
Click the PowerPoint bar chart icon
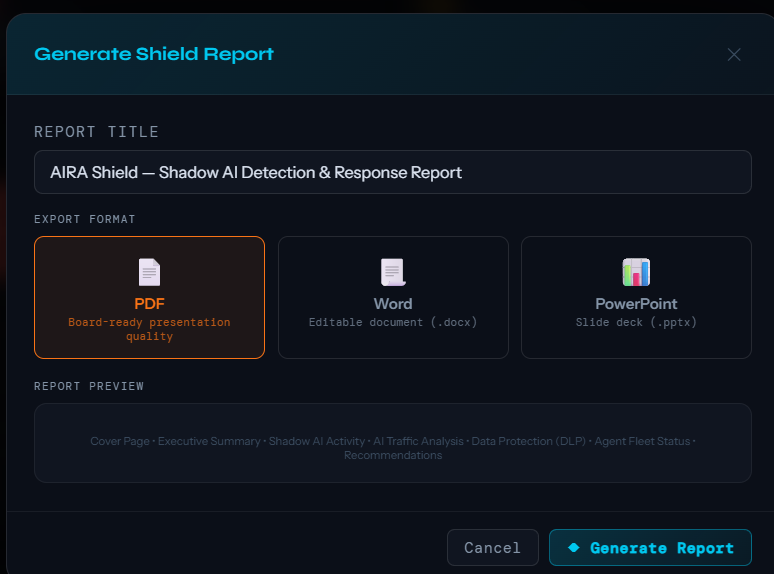(x=636, y=272)
